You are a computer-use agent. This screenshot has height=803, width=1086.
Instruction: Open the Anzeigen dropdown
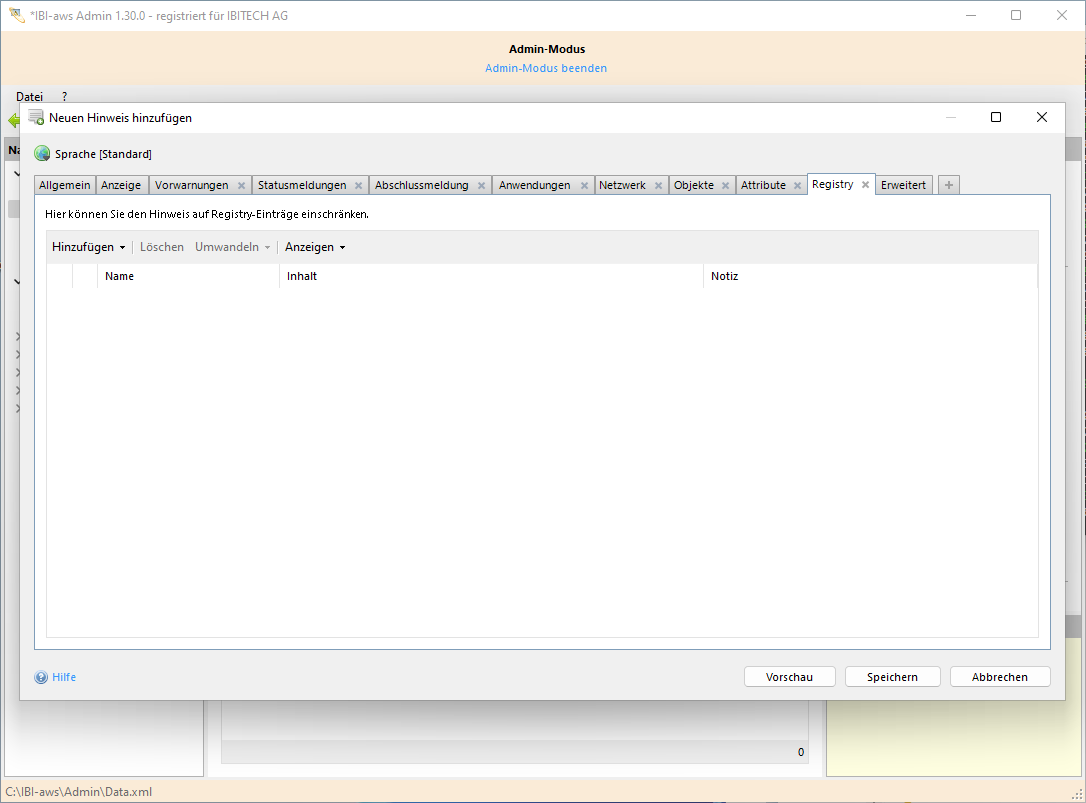coord(314,246)
